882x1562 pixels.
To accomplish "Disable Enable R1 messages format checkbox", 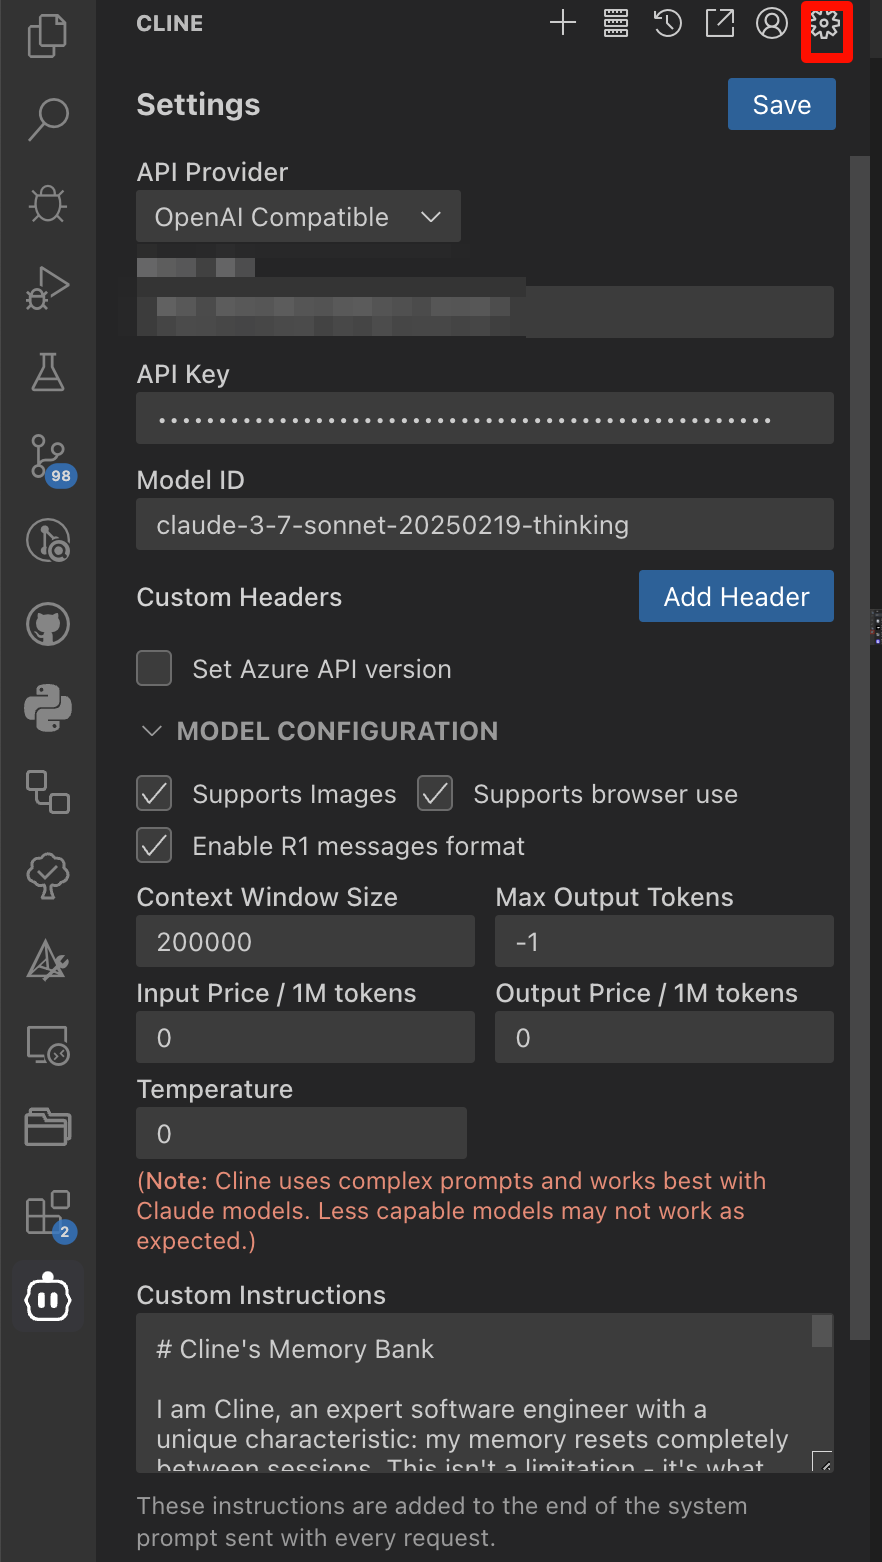I will (x=154, y=846).
